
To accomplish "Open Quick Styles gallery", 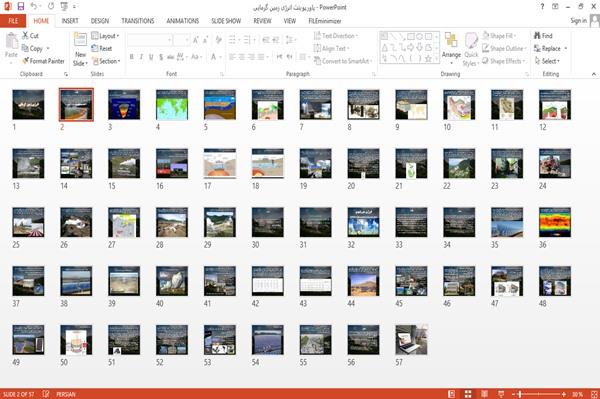I will (471, 49).
